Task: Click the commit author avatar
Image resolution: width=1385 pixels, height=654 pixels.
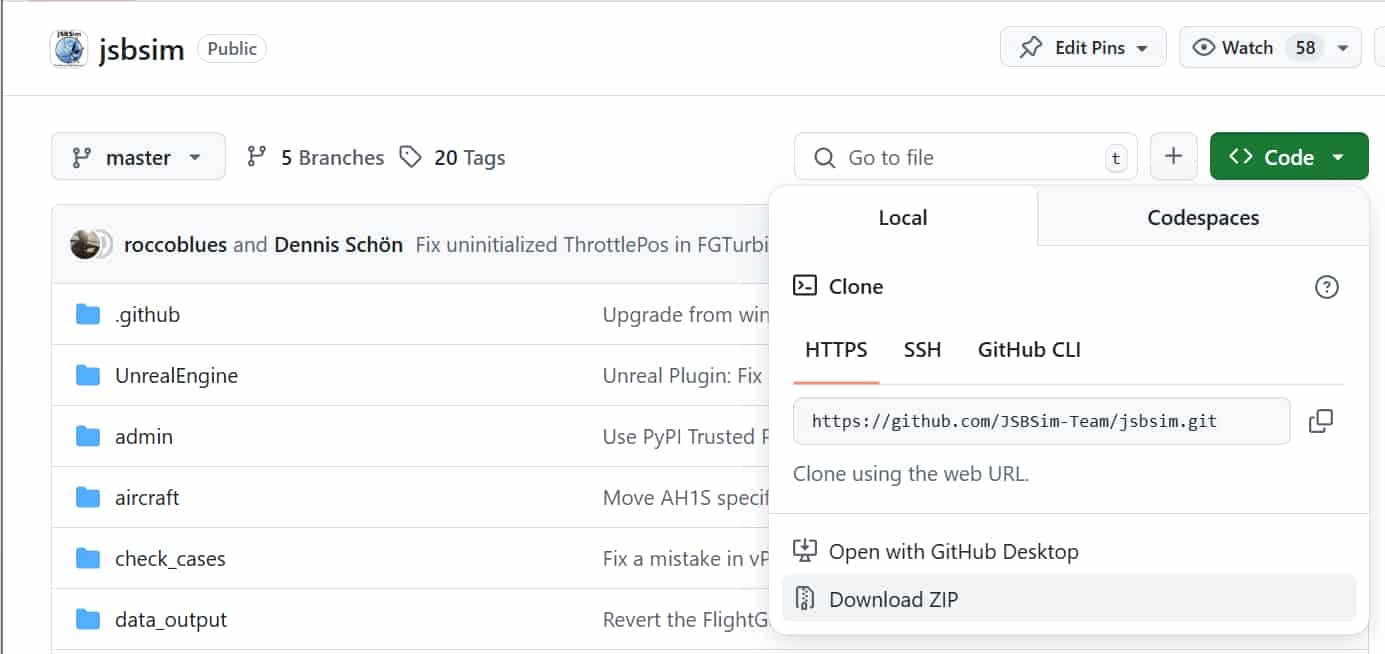Action: [85, 244]
